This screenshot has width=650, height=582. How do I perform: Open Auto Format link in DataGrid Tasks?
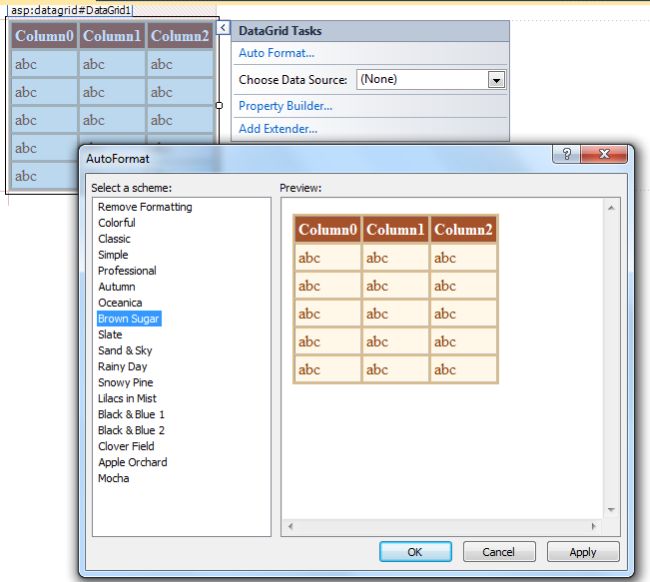click(x=276, y=53)
